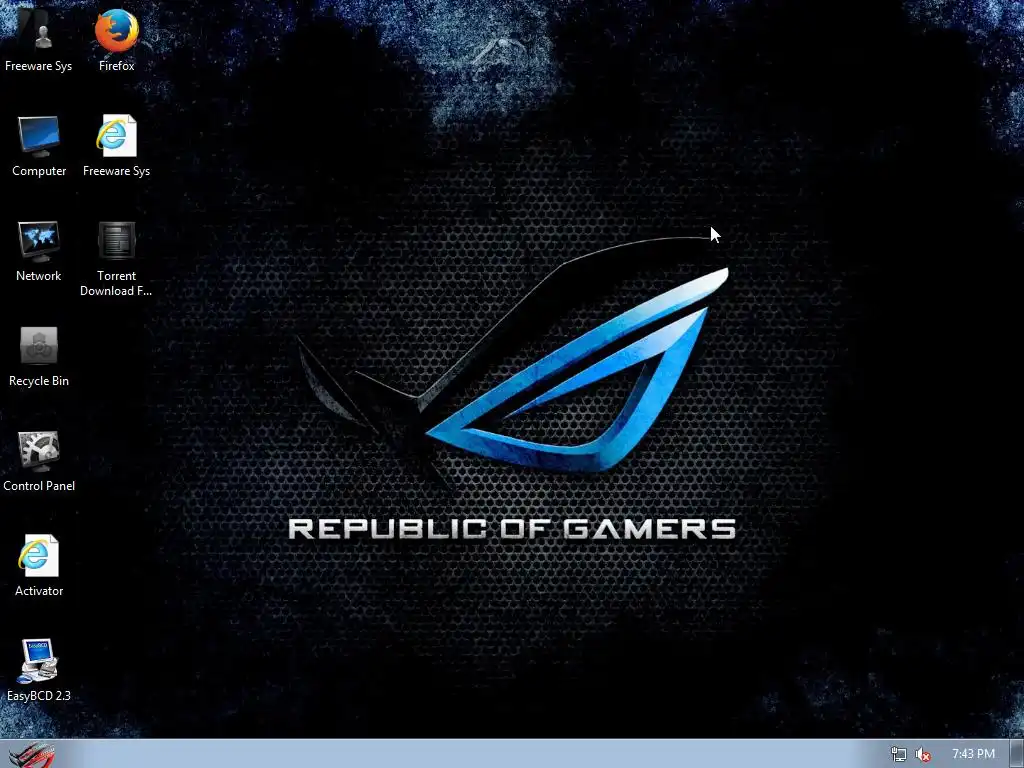This screenshot has height=768, width=1024.
Task: Launch Control Panel from the desktop
Action: coord(39,461)
